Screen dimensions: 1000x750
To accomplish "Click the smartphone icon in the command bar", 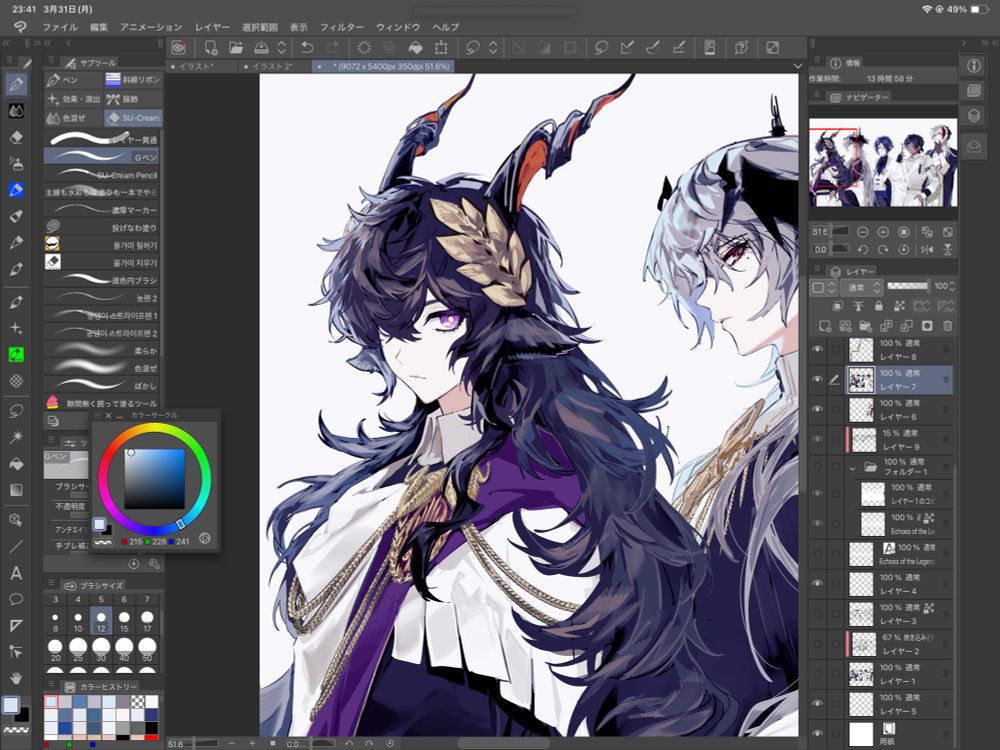I will point(709,47).
